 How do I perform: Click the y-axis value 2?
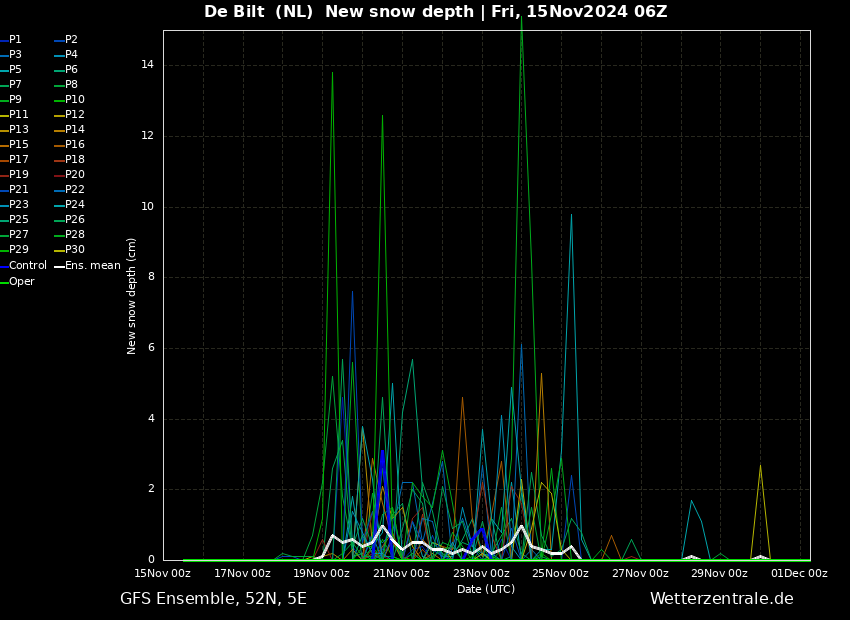(x=151, y=489)
